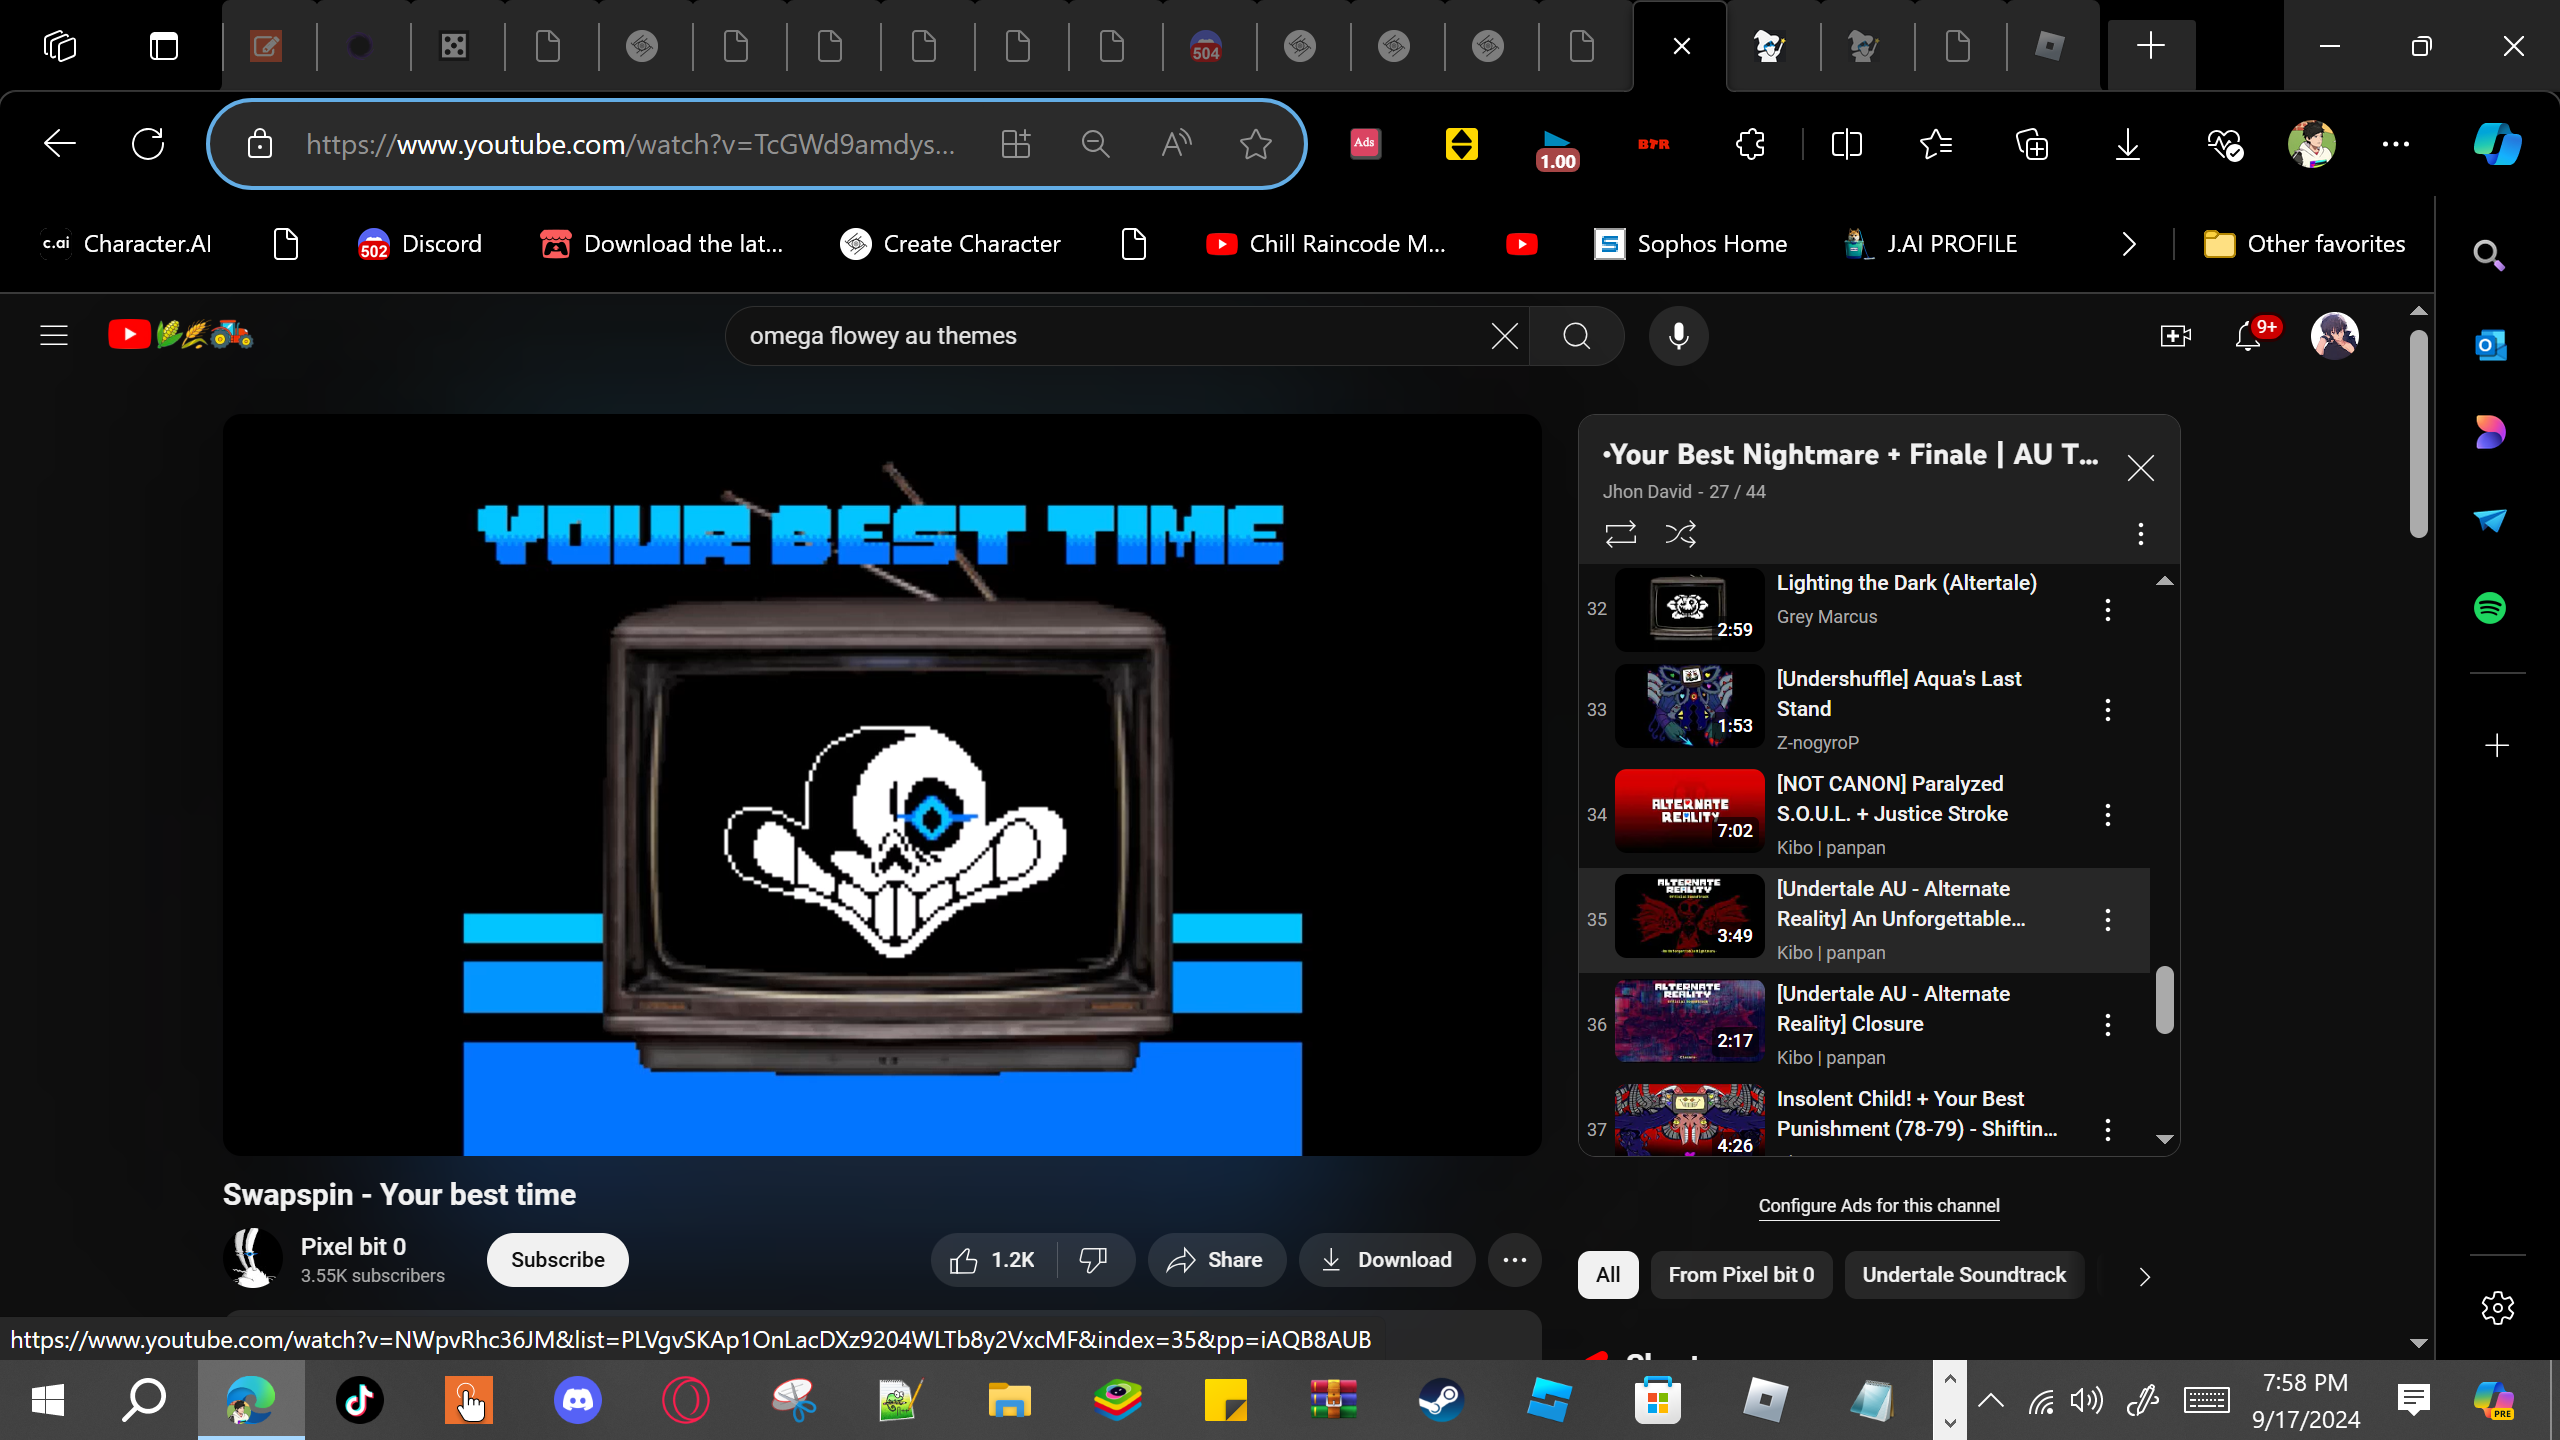The height and width of the screenshot is (1440, 2560).
Task: Open YouTube notifications bell
Action: point(2248,336)
